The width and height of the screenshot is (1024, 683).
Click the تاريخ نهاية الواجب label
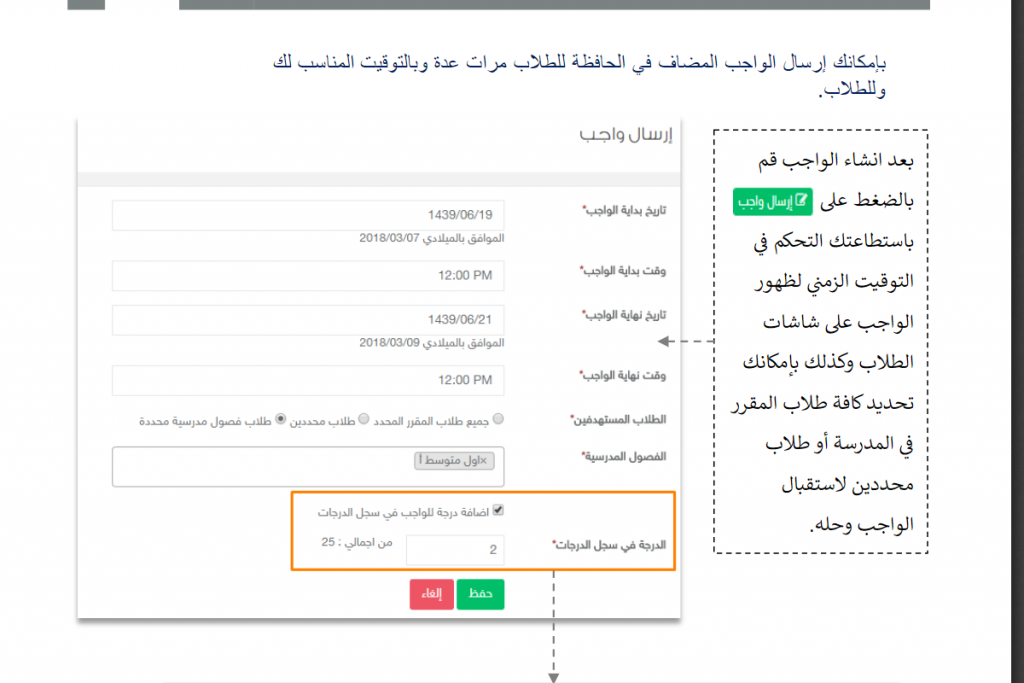click(624, 315)
